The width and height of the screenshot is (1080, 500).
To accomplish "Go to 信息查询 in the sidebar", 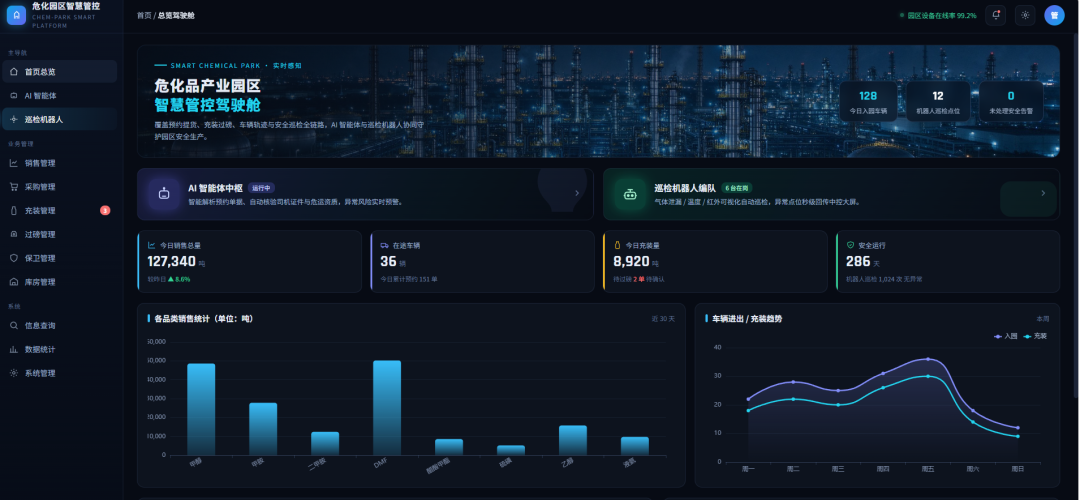I will 59,325.
